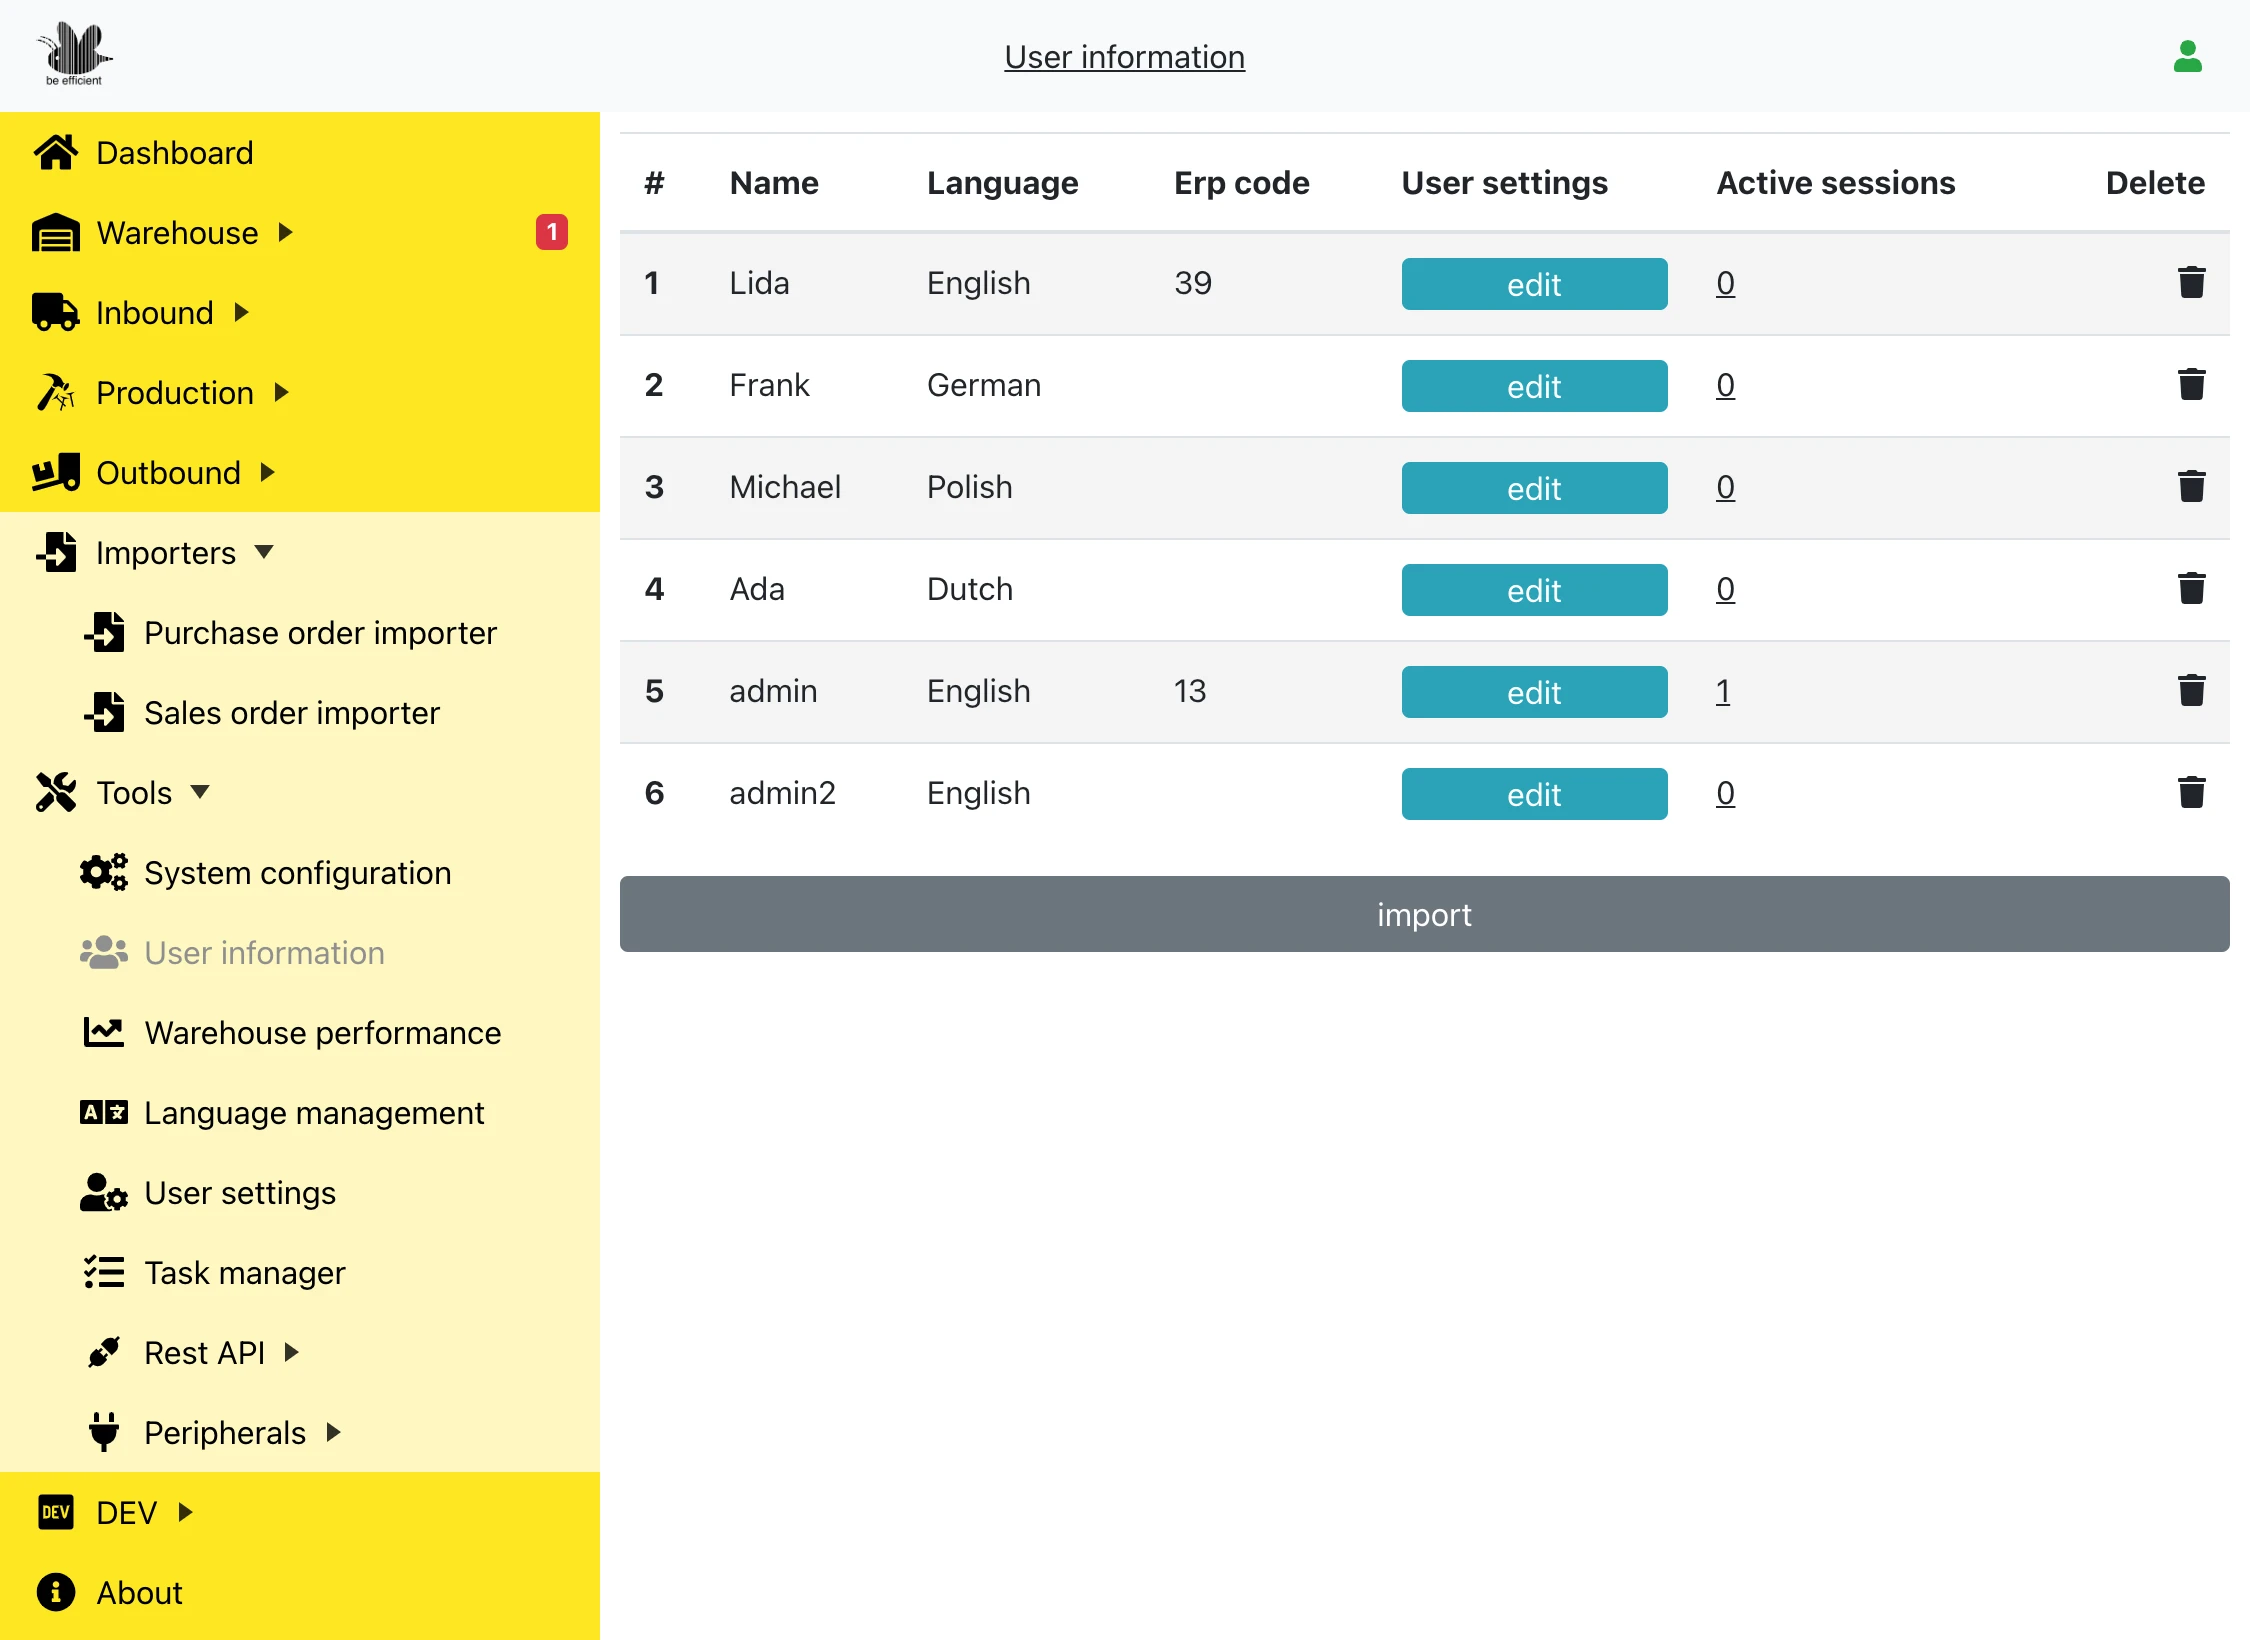
Task: Click the Tools wrench icon
Action: tap(56, 792)
